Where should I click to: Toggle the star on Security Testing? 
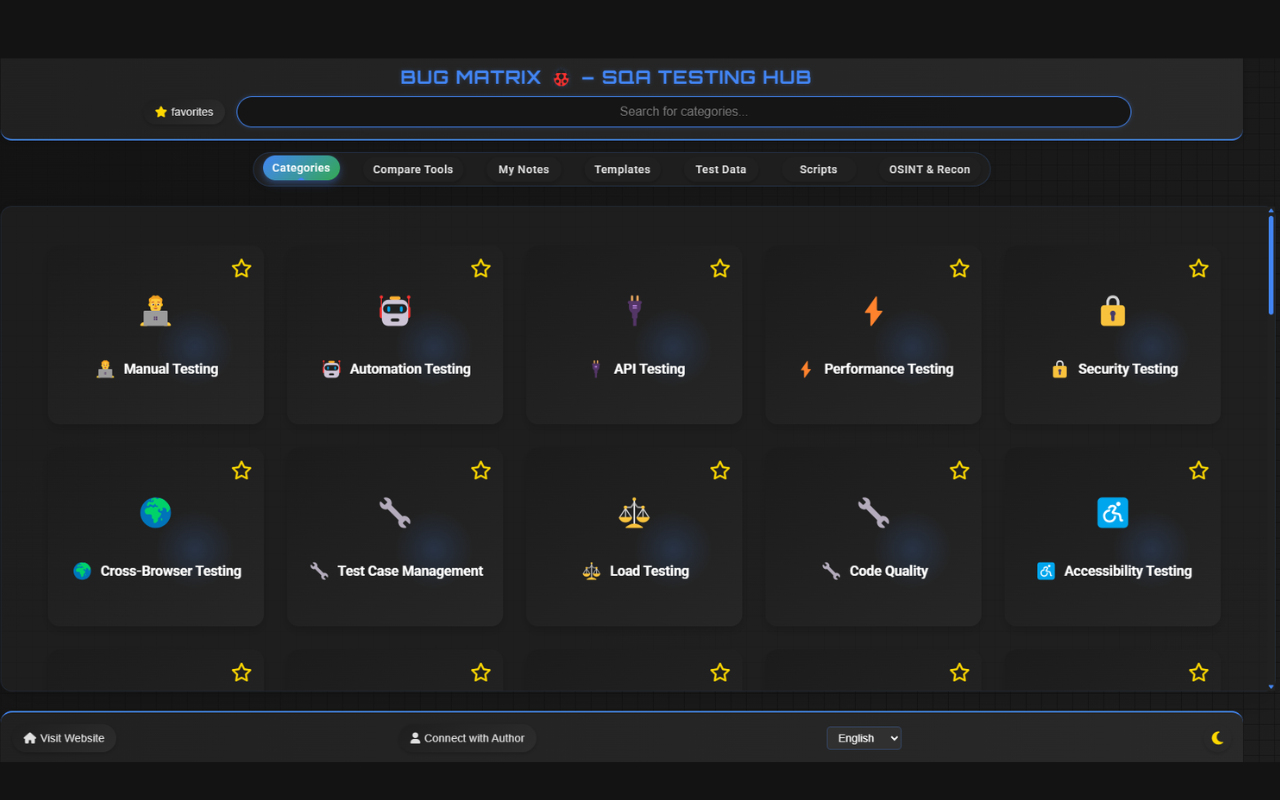(x=1198, y=268)
